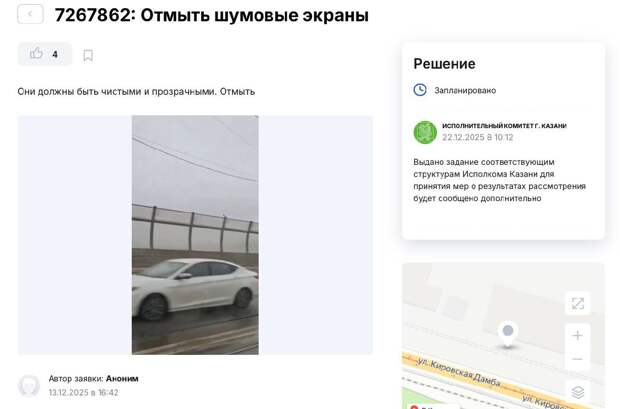Viewport: 620px width, 409px height.
Task: Go back using the arrow button
Action: point(30,14)
